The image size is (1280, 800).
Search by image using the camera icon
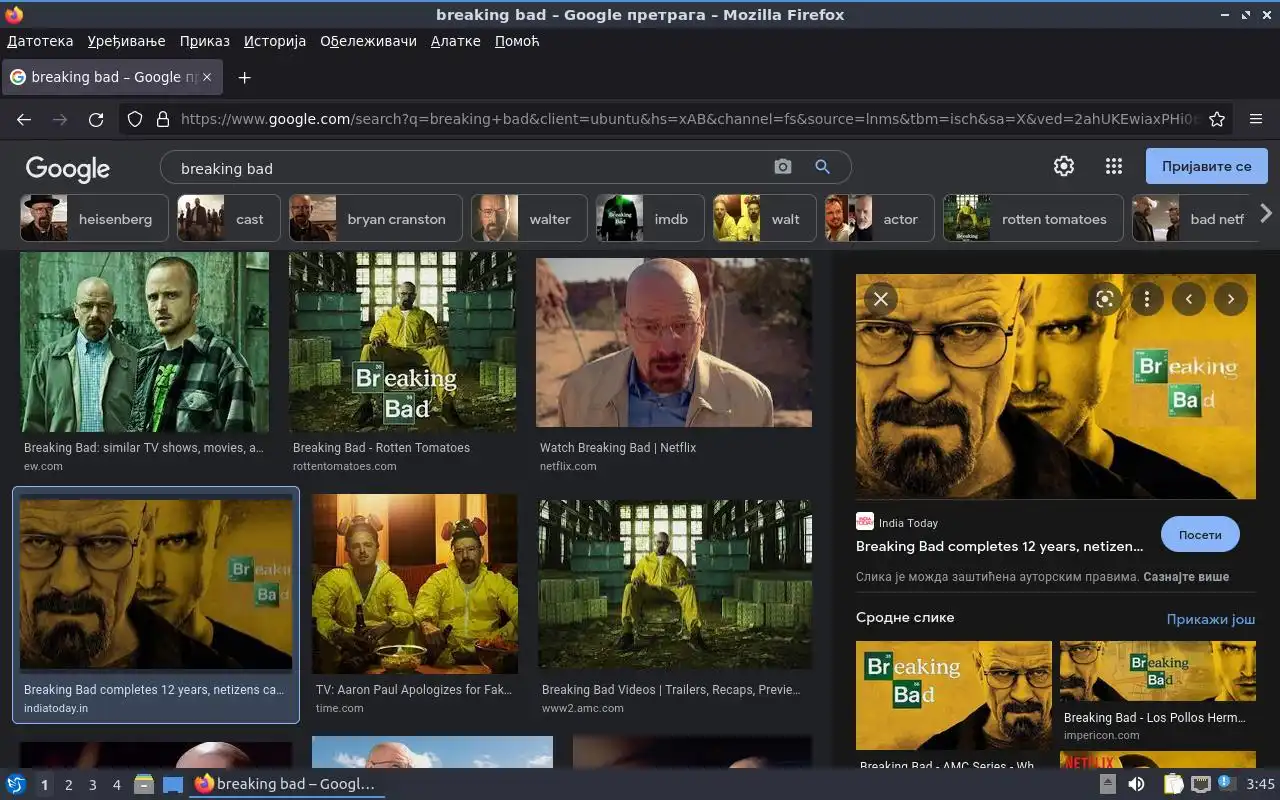coord(783,167)
